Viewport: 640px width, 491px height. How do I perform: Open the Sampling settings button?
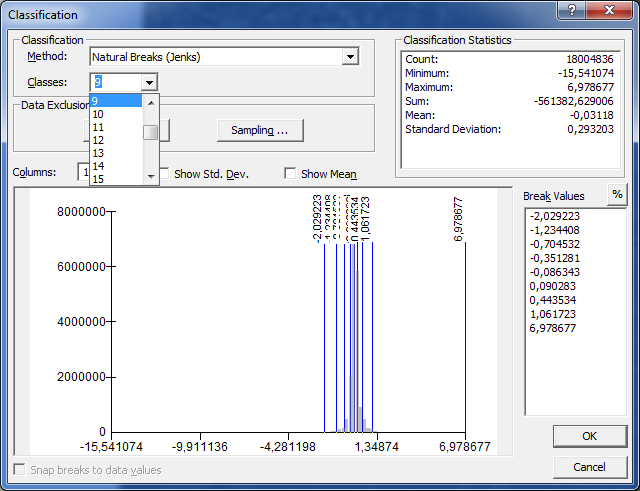260,131
